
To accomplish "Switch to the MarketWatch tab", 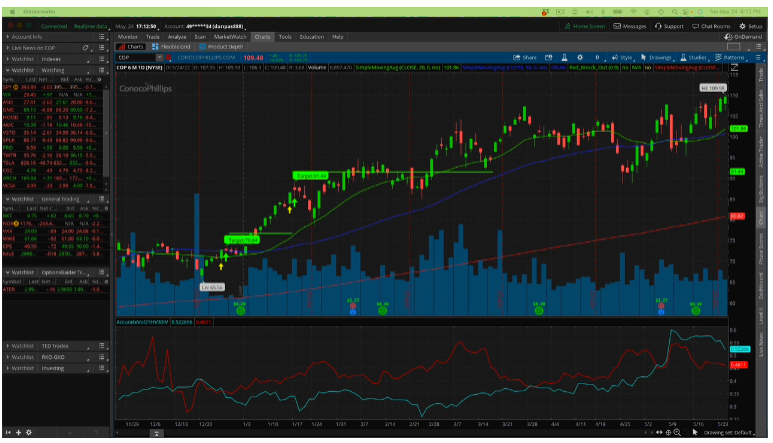I will [230, 37].
